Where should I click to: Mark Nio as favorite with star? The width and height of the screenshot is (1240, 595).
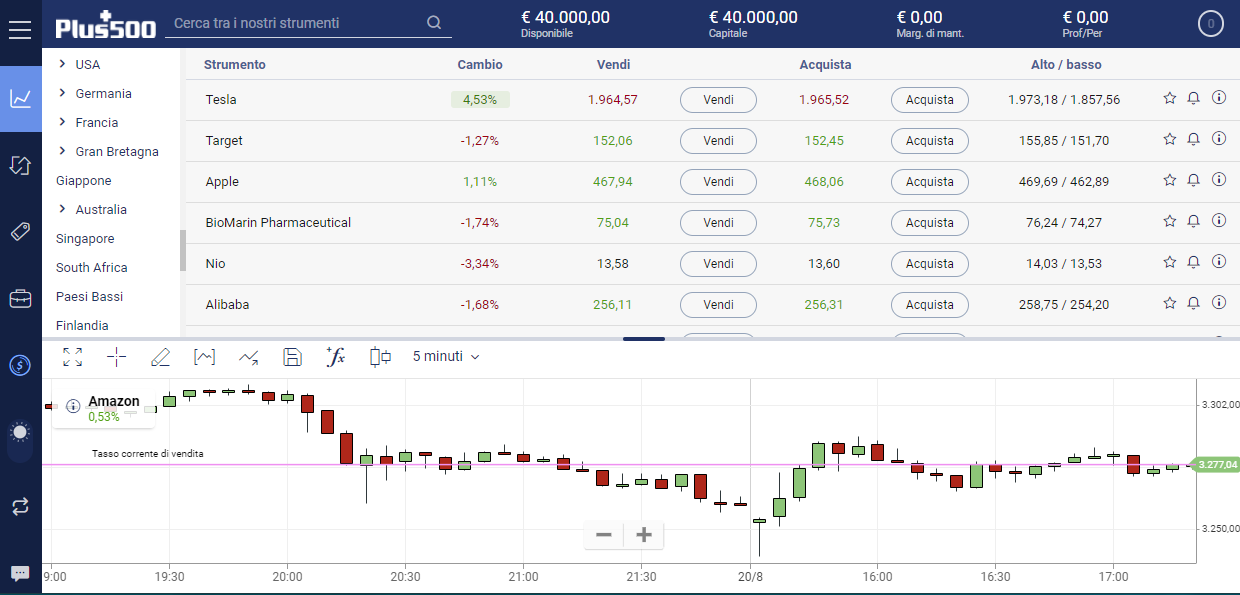1170,262
